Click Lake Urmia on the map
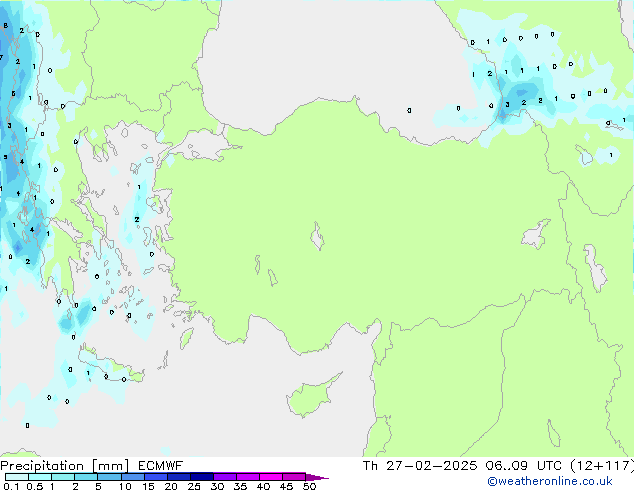Viewport: 634px width, 490px height. tap(595, 268)
